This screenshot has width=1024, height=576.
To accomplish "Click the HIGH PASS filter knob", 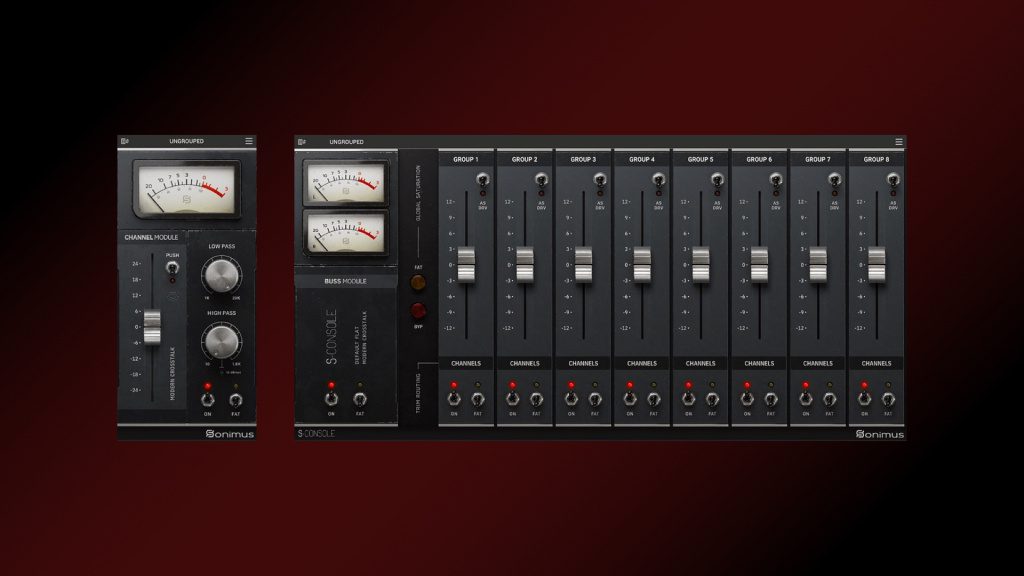I will pyautogui.click(x=221, y=342).
